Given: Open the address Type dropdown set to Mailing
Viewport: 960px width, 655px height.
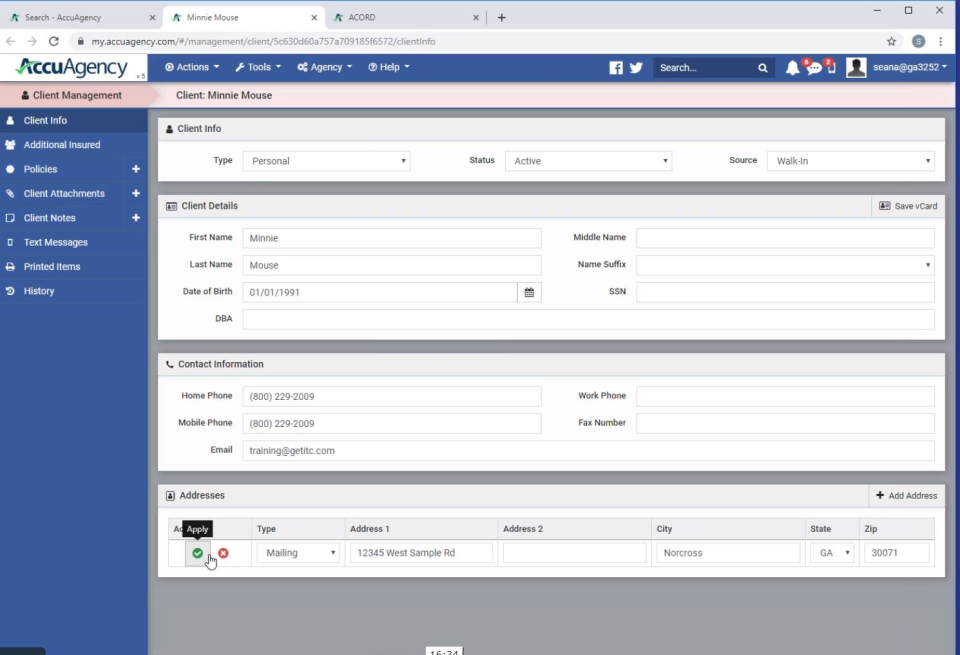Looking at the screenshot, I should [x=297, y=552].
